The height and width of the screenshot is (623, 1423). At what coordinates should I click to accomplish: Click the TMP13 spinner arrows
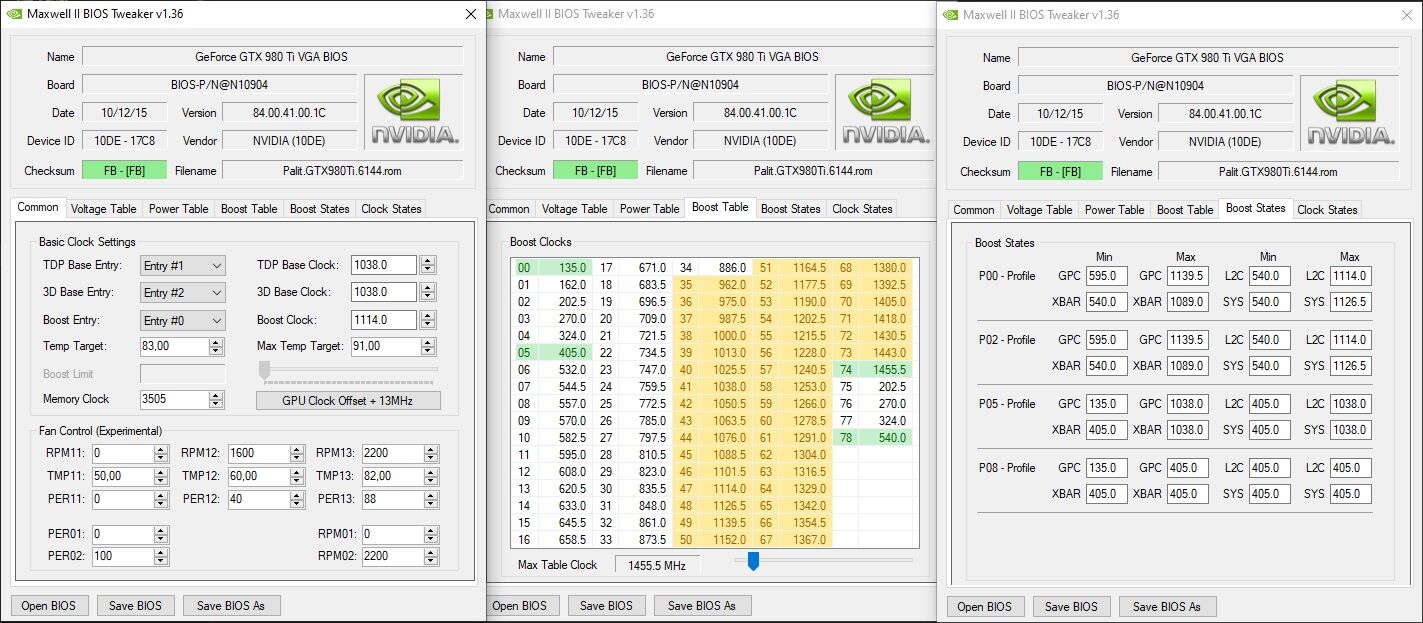[x=432, y=476]
